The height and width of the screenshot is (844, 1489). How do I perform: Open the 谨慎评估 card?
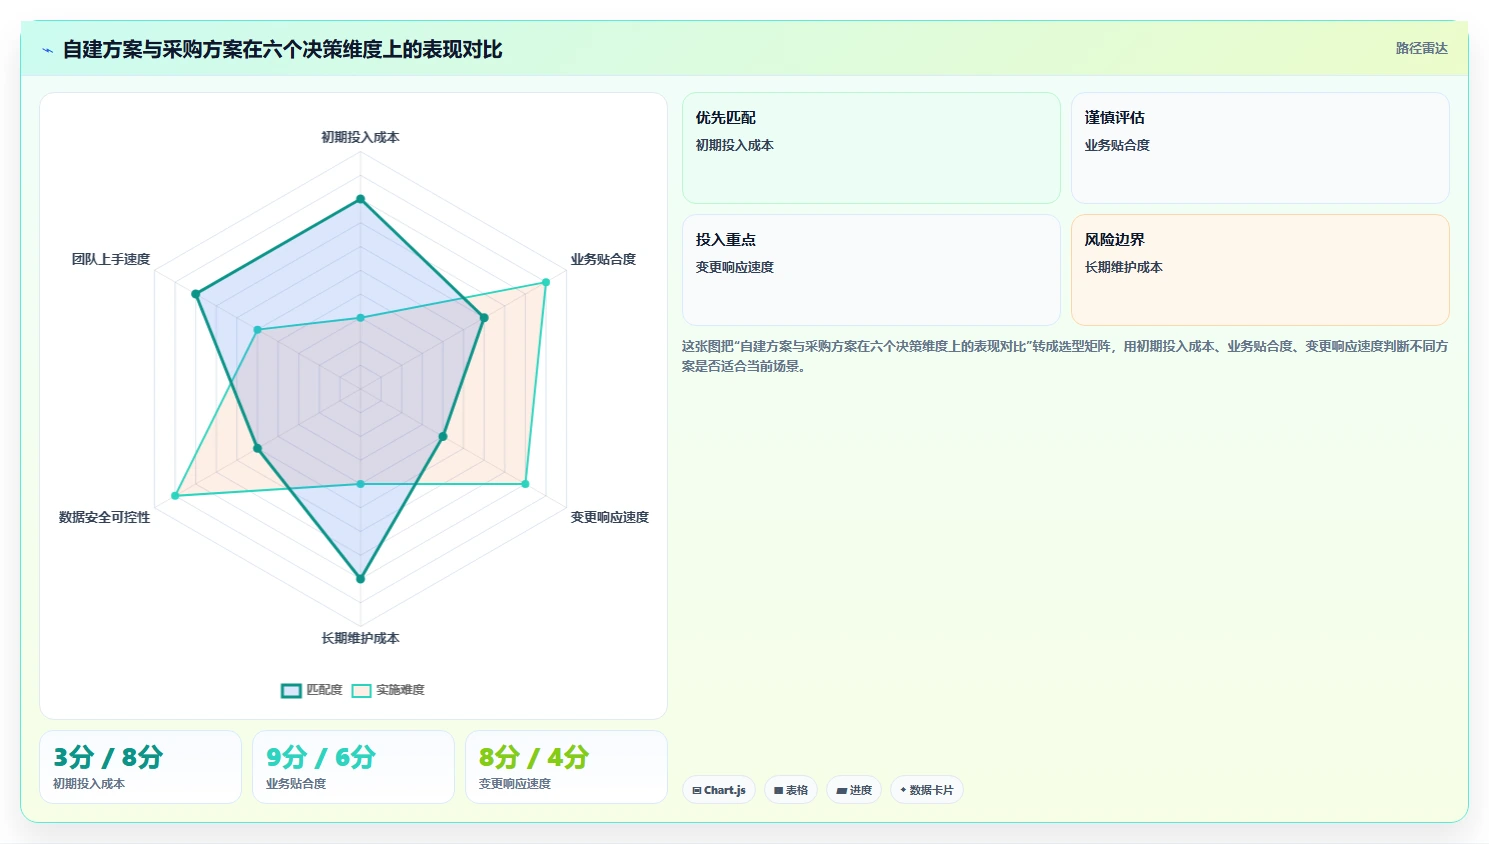tap(1260, 148)
